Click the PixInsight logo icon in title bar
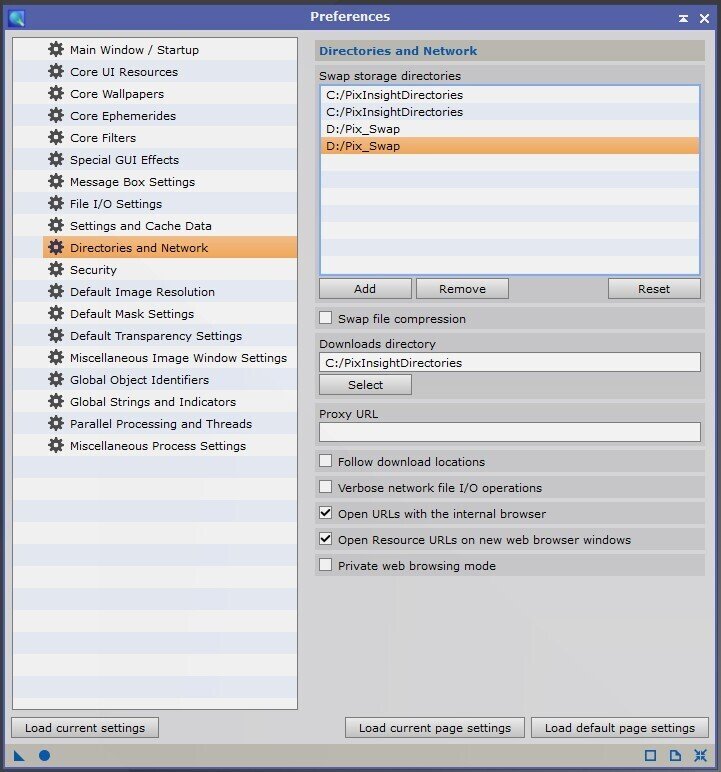 [x=16, y=18]
